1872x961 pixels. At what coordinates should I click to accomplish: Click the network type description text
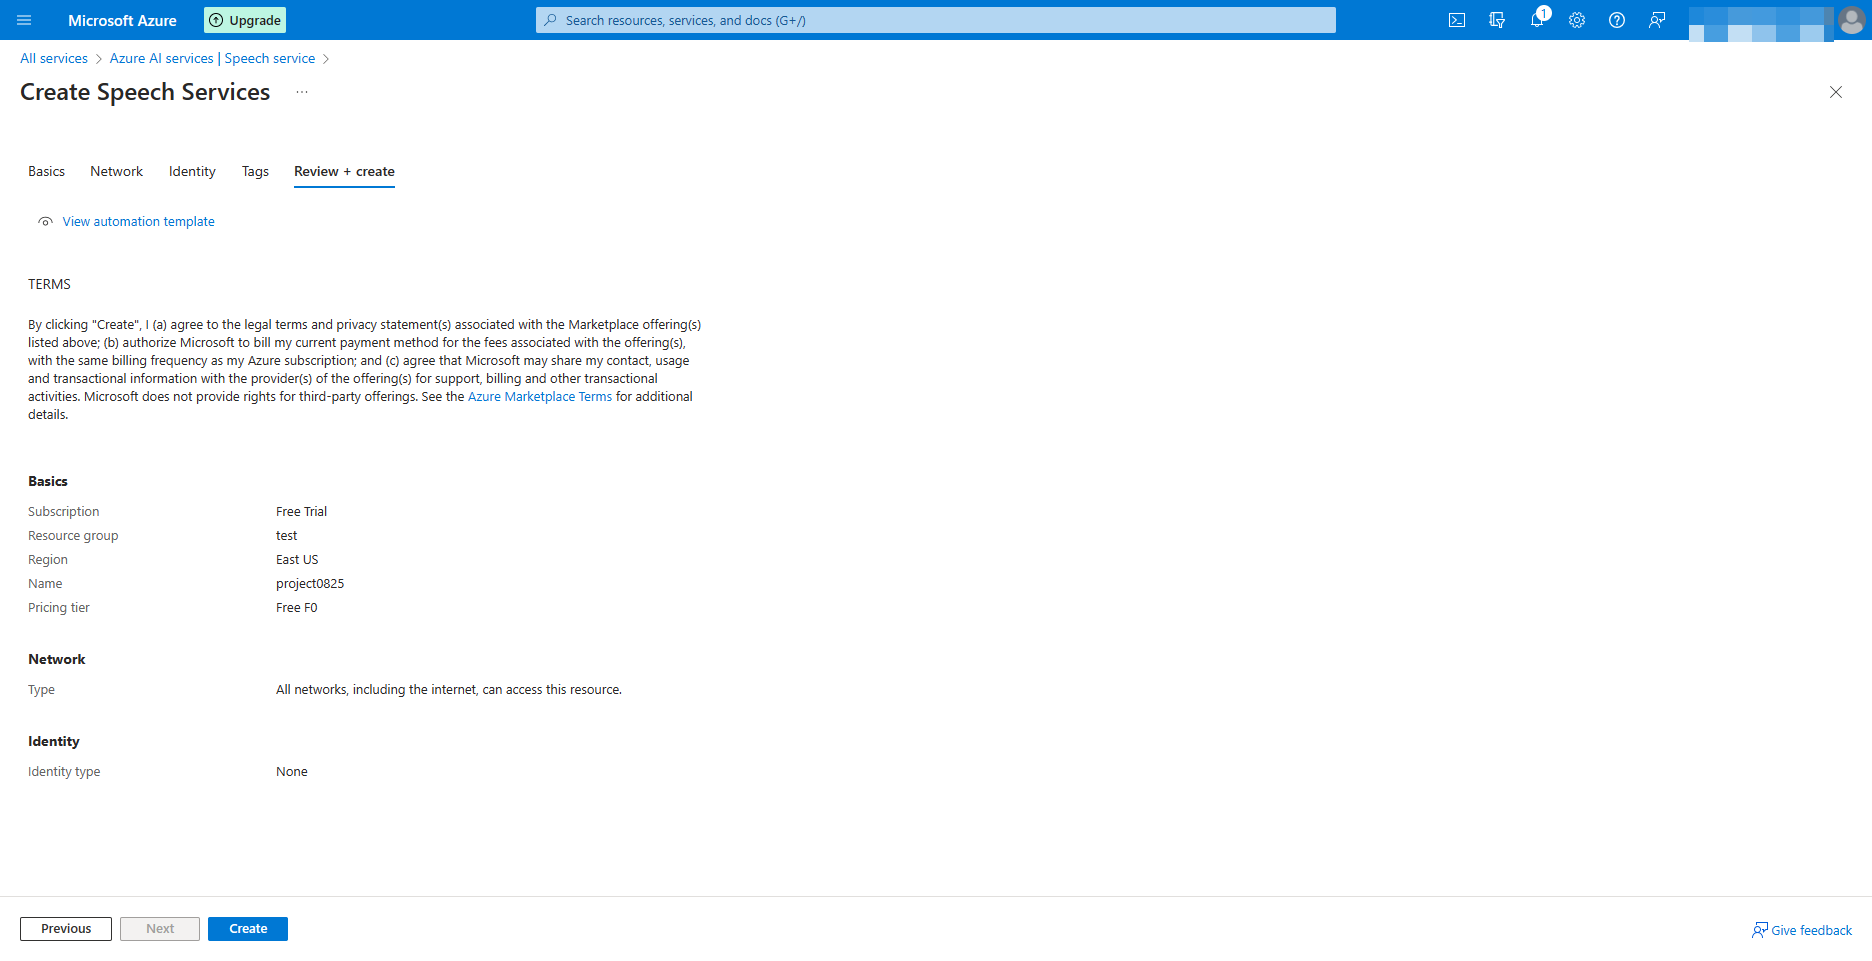click(449, 690)
